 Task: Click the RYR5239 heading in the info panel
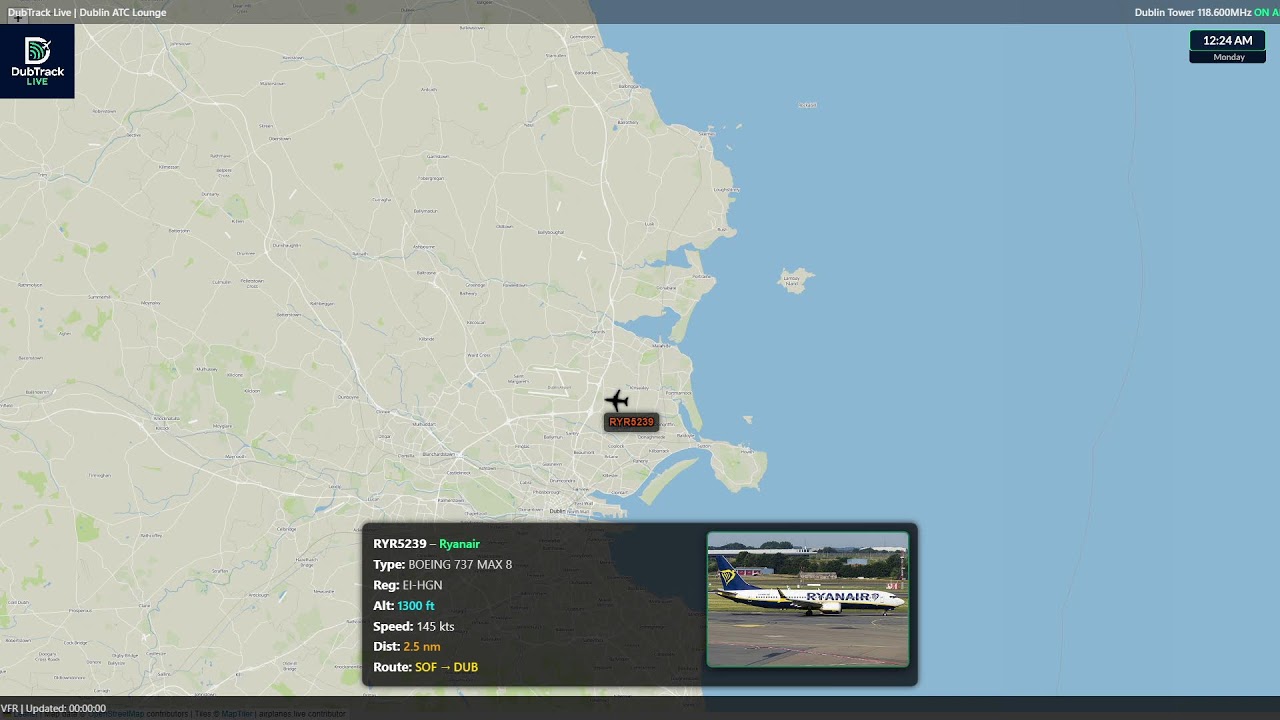tap(399, 544)
